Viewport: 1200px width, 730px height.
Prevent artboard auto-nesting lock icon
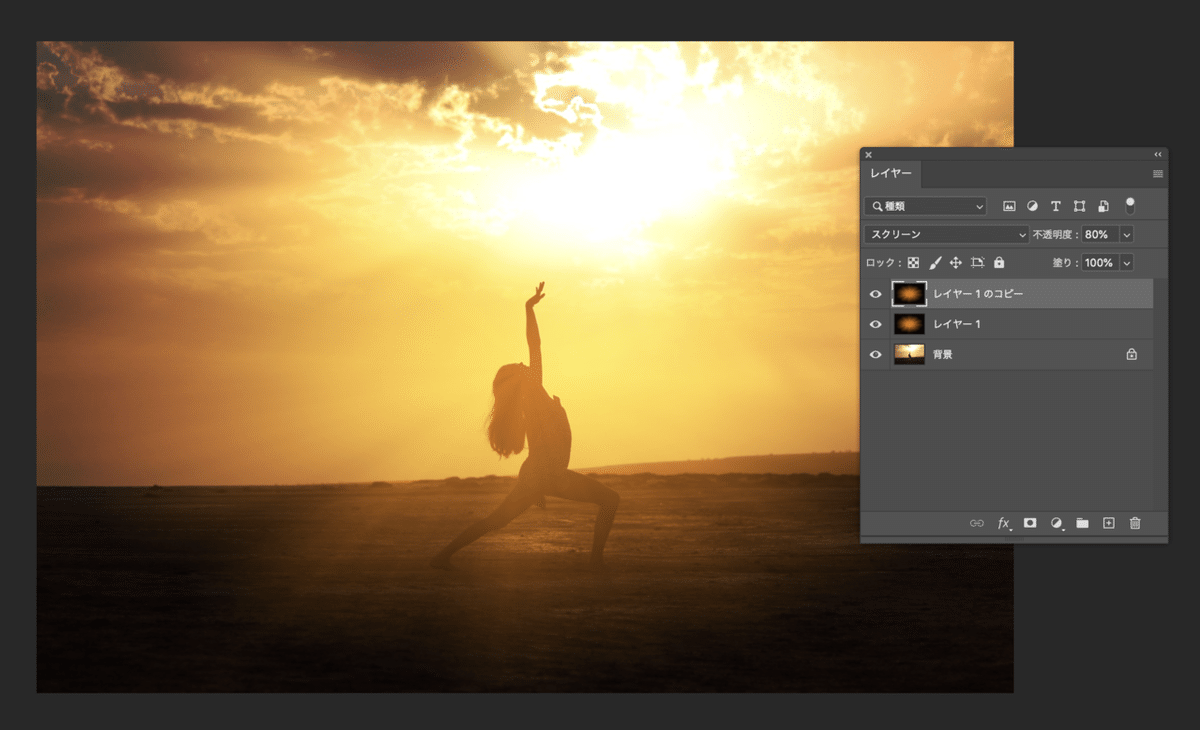[x=977, y=262]
